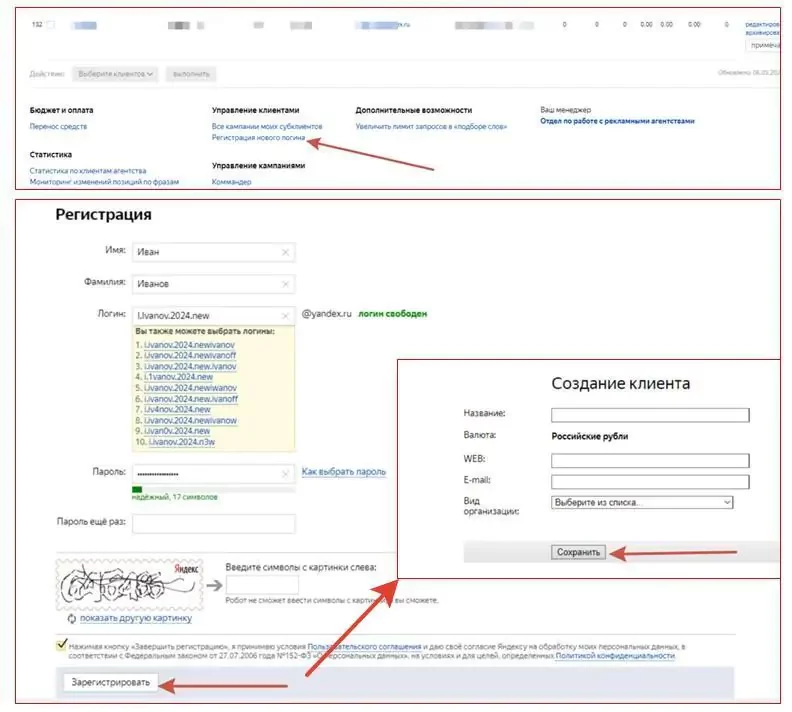792x712 pixels.
Task: Clear the Пароль field with its X icon
Action: (x=285, y=474)
